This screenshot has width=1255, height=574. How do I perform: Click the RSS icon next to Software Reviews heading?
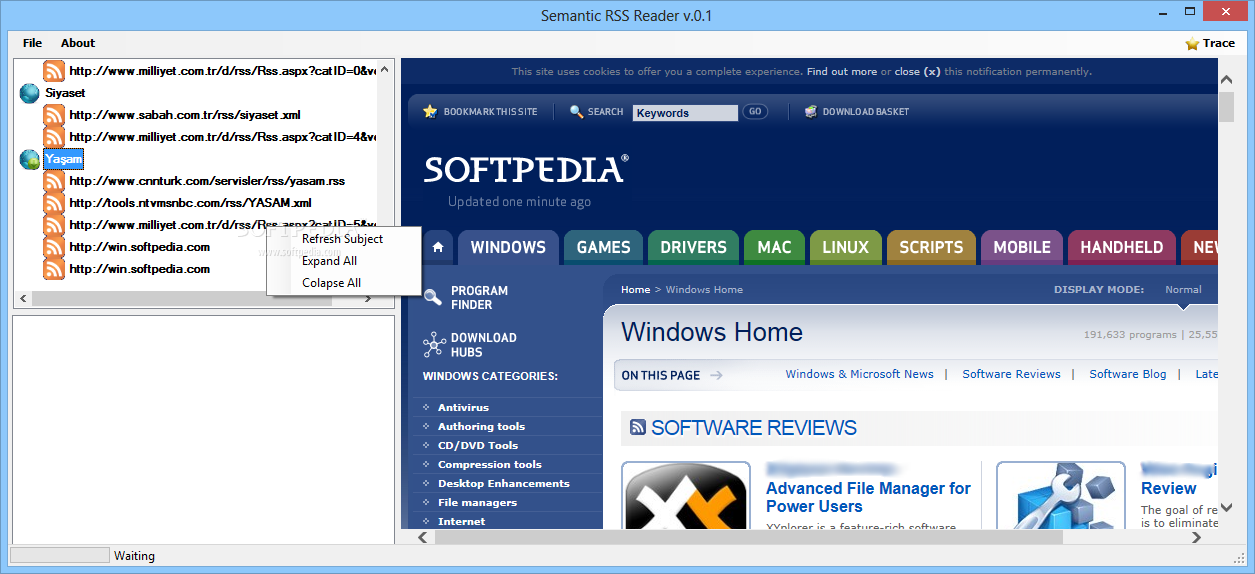(x=638, y=427)
